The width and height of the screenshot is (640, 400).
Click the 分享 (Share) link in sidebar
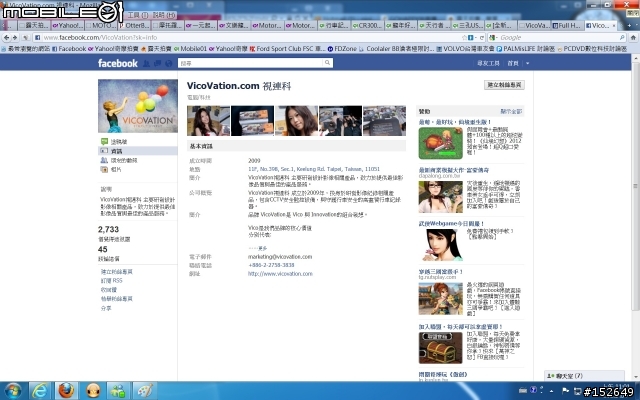(x=106, y=309)
